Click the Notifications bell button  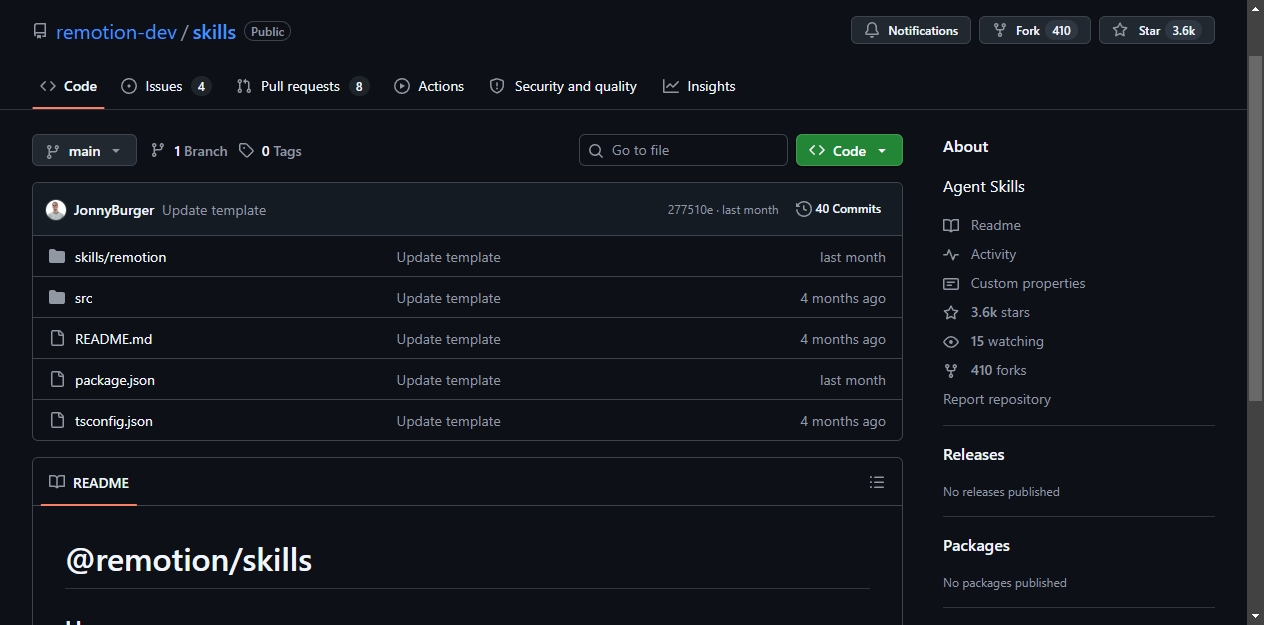[911, 31]
